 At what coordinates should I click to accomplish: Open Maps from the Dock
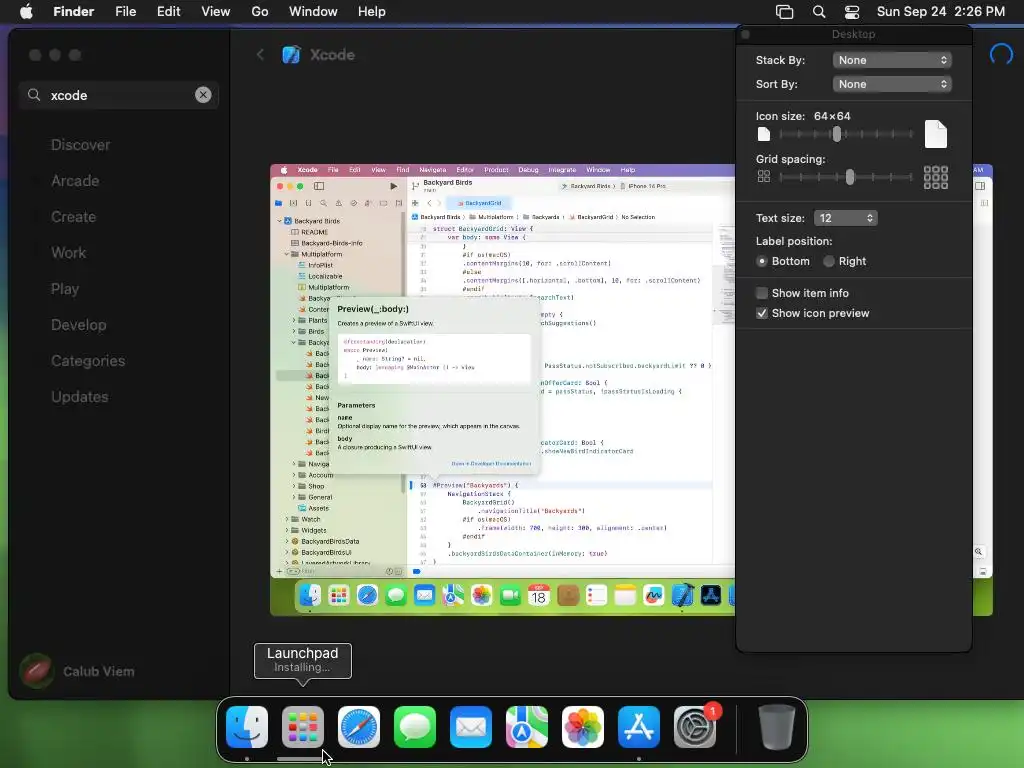[x=526, y=727]
